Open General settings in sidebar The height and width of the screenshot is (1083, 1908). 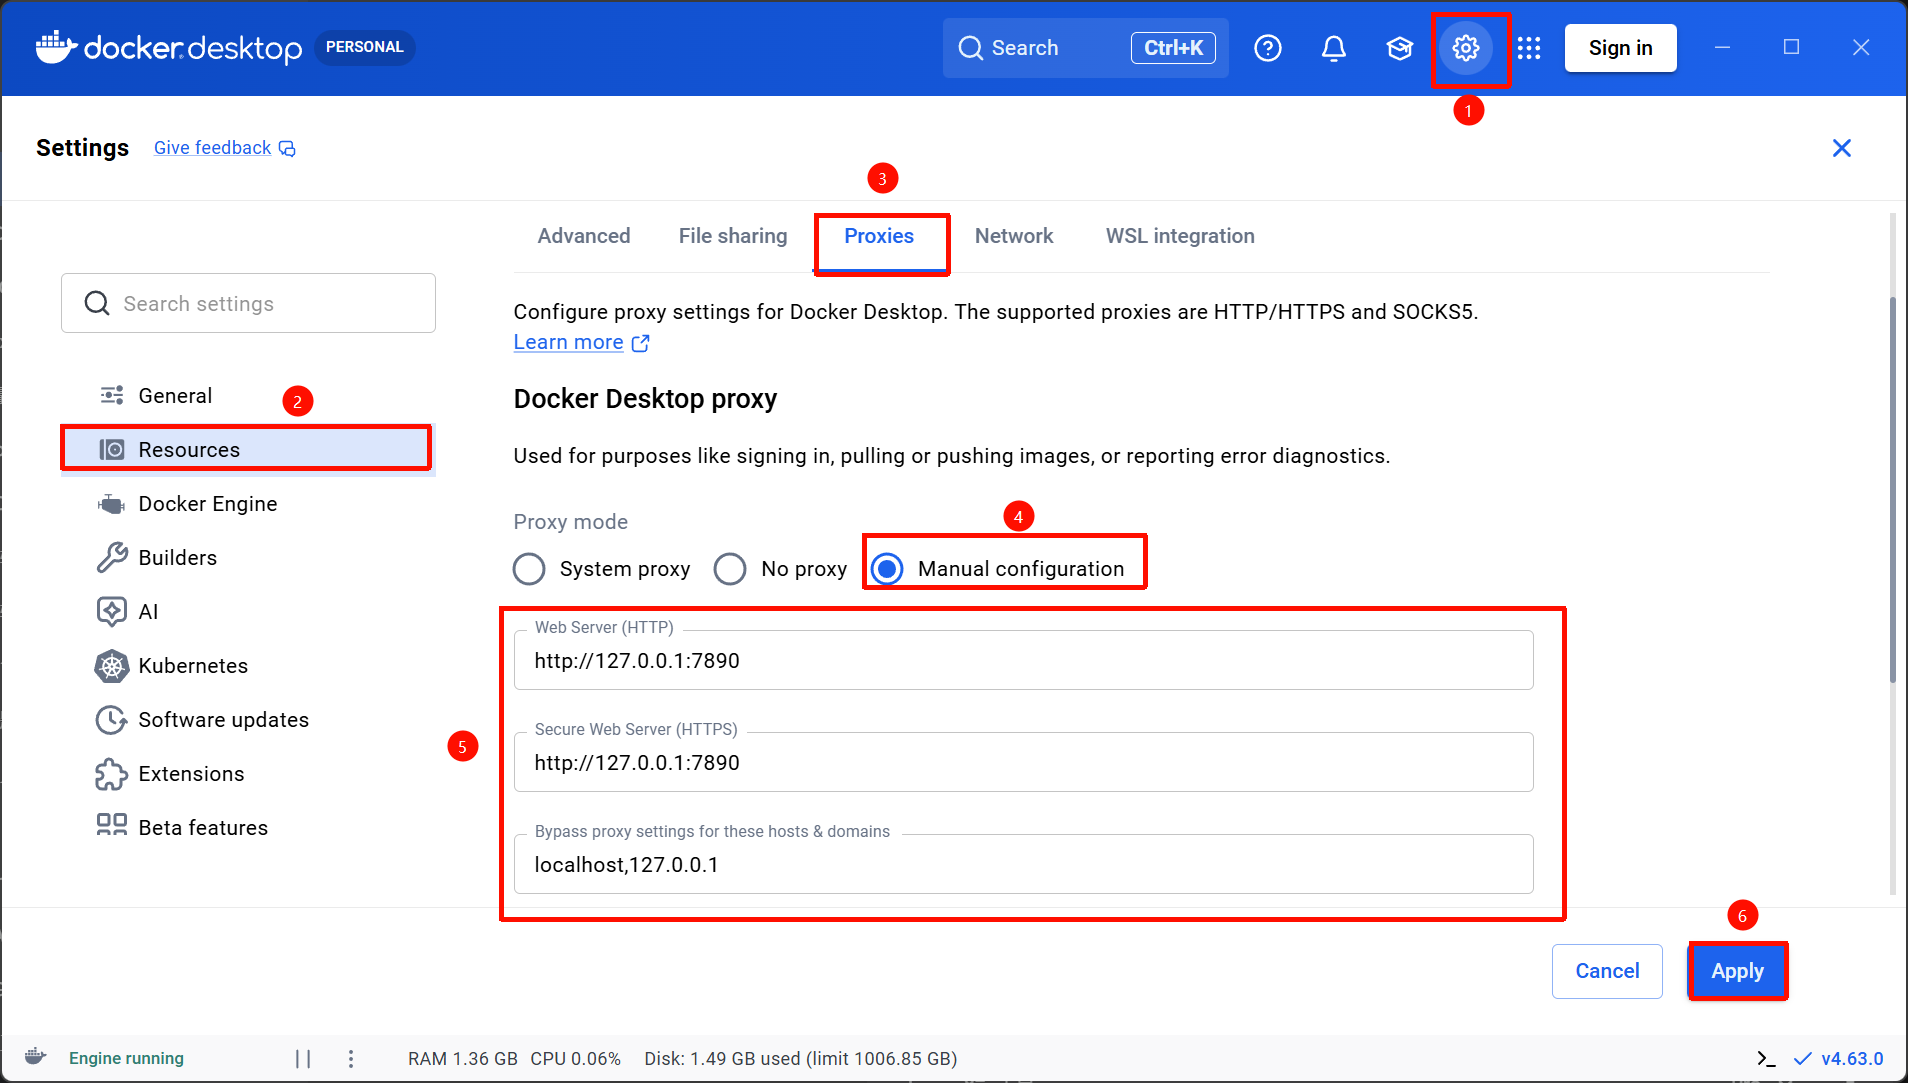click(248, 395)
